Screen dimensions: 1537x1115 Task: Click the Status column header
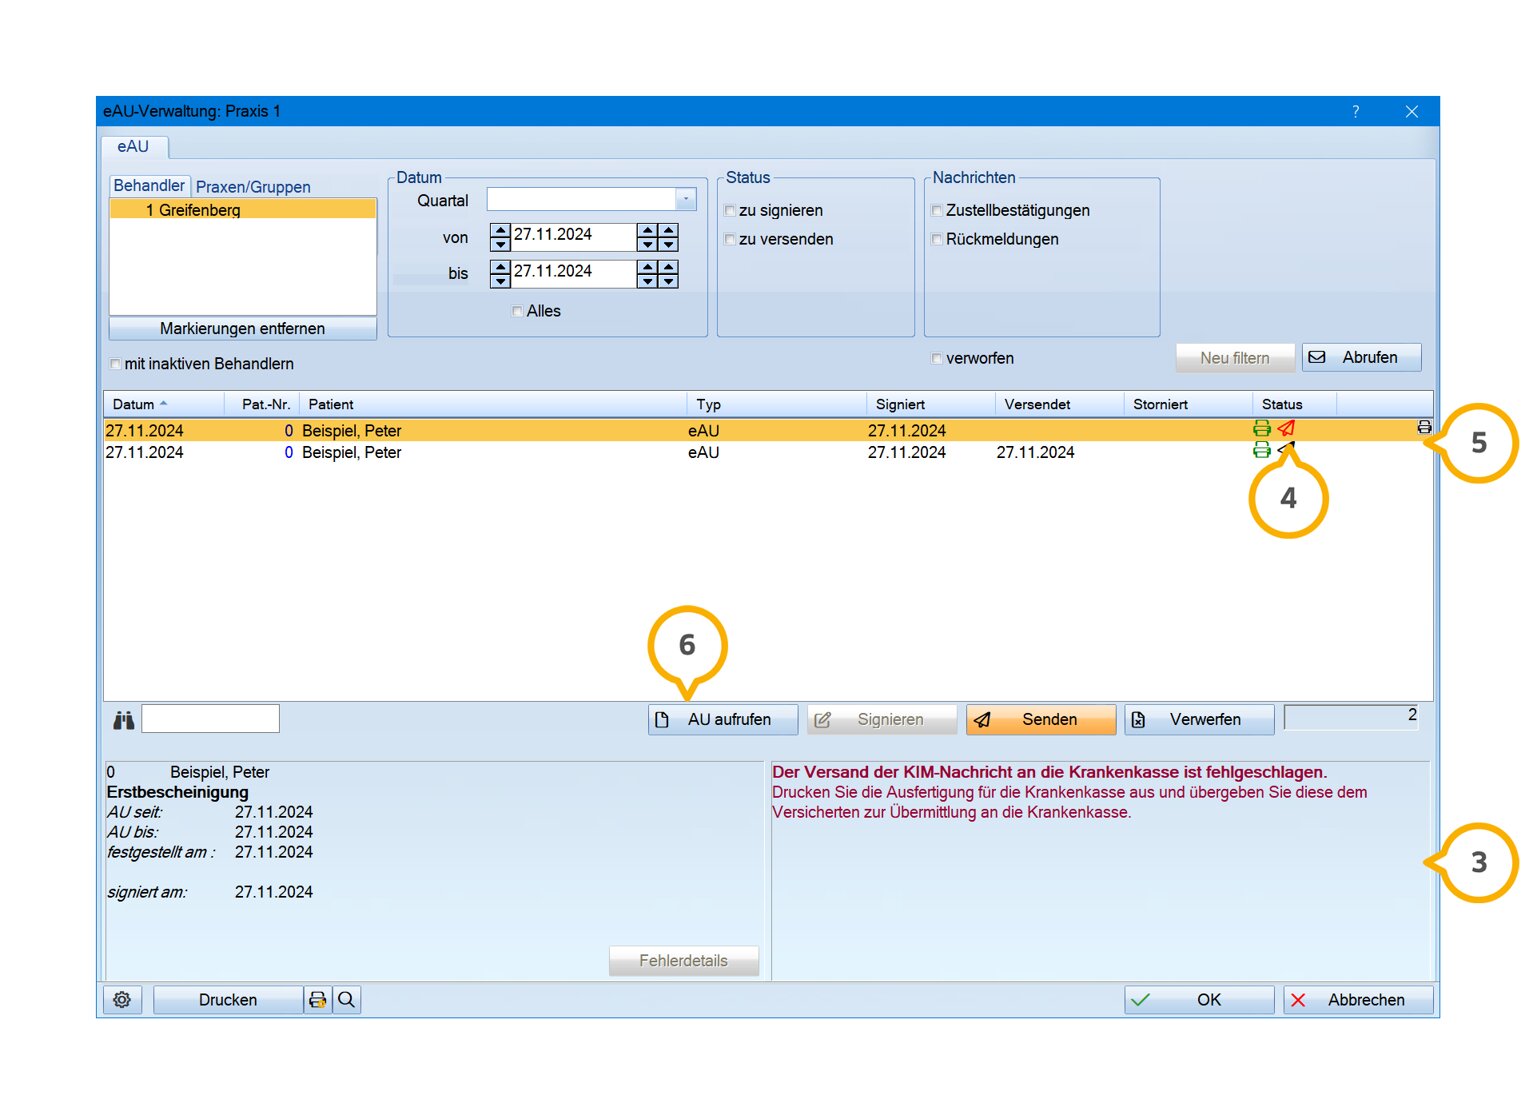pos(1295,404)
